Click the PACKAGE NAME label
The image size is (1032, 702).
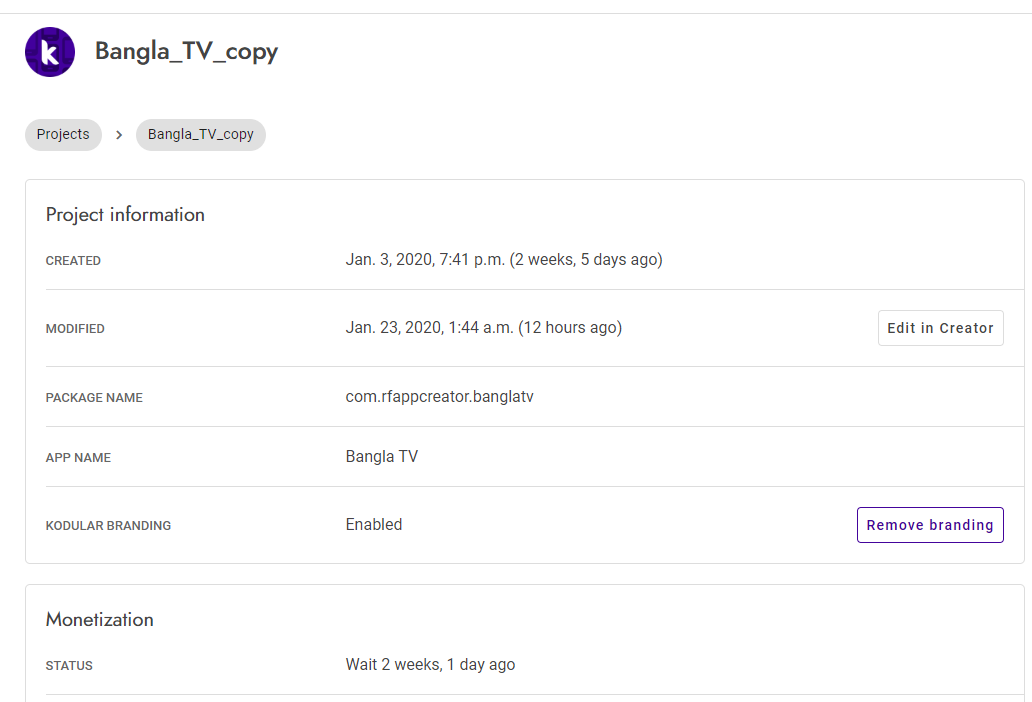point(94,398)
